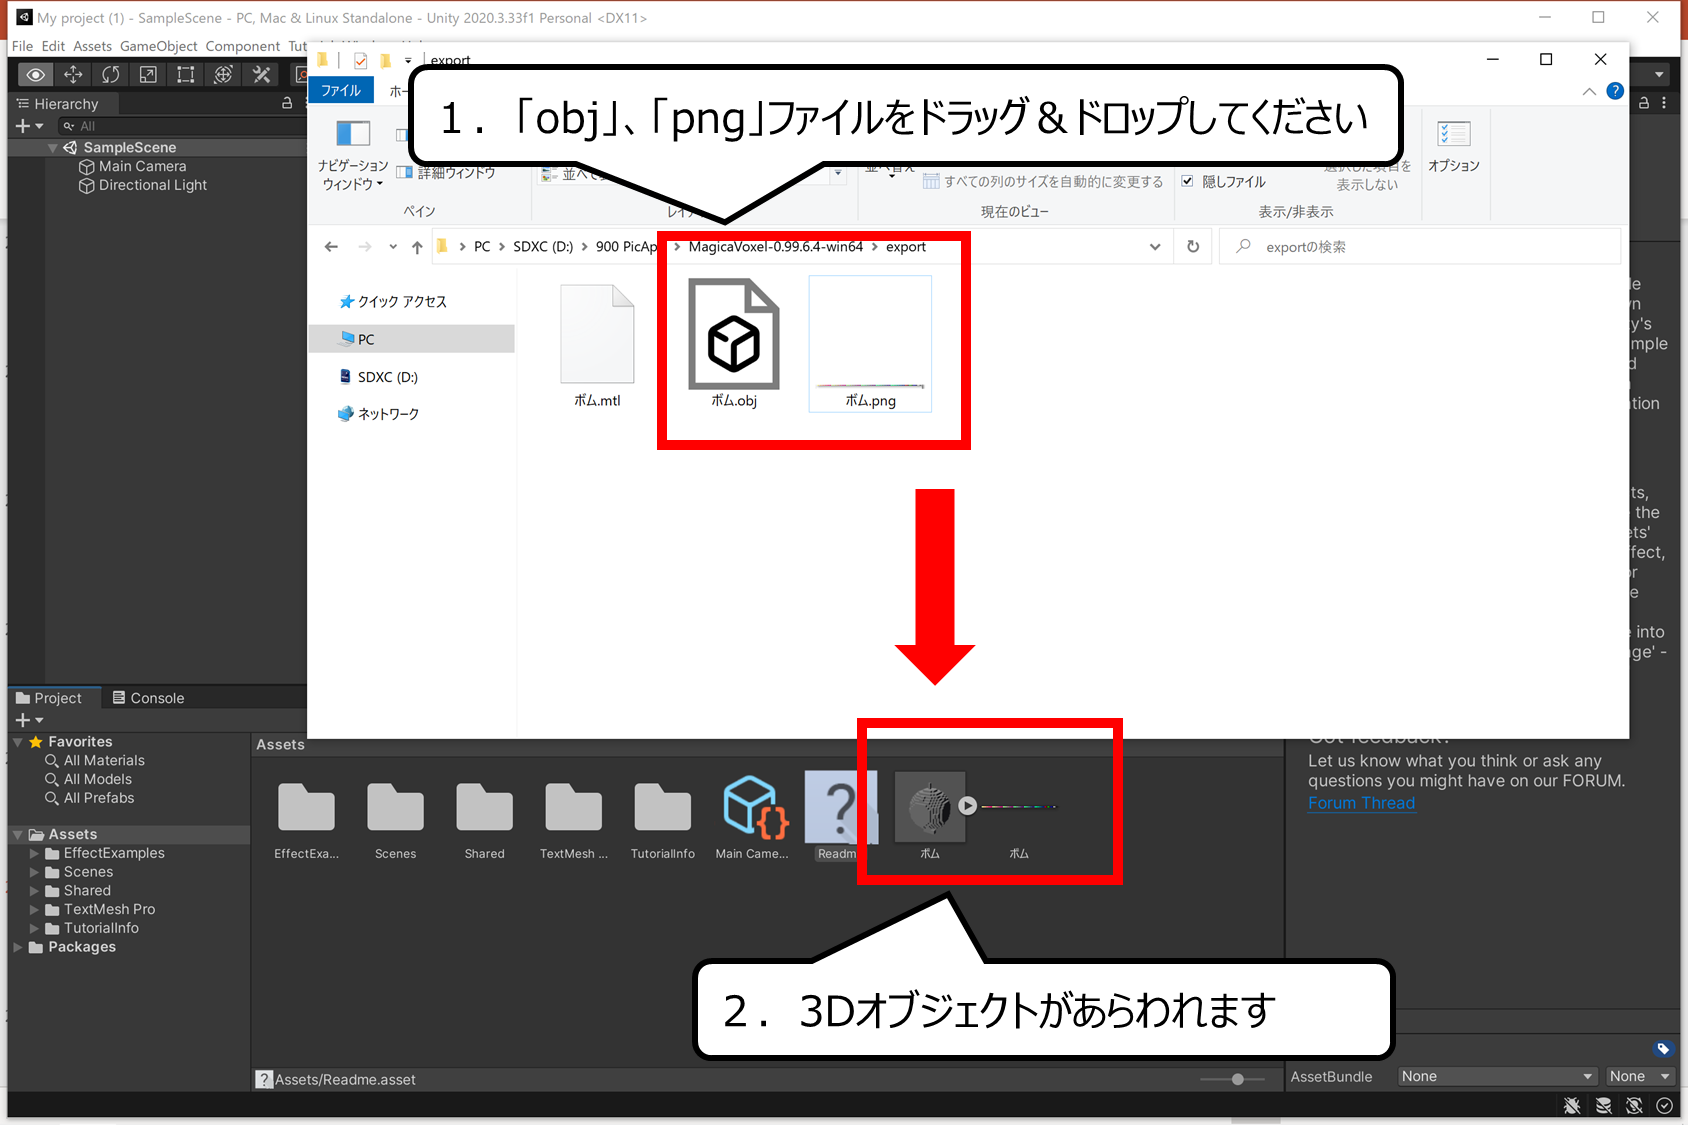Select the Main Camera prefab asset icon
This screenshot has height=1125, width=1688.
(753, 807)
